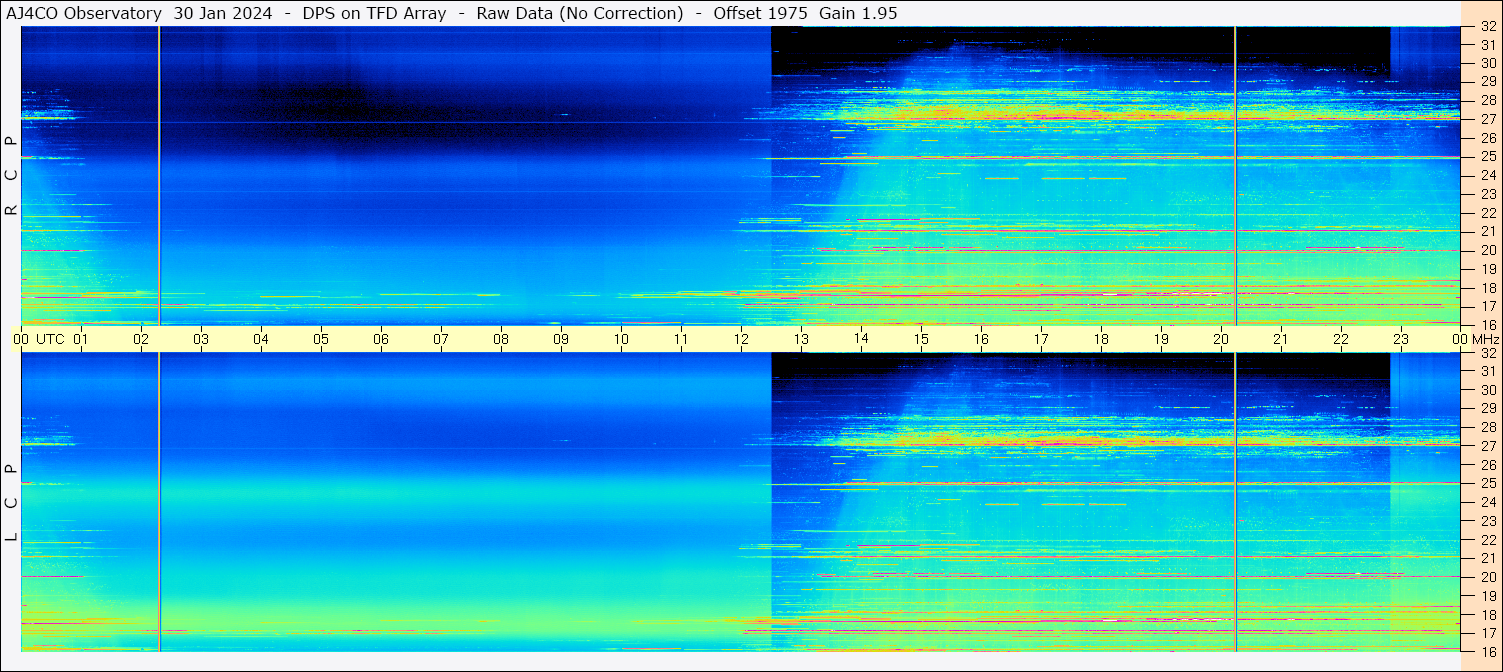This screenshot has width=1503, height=672.
Task: Click the "AJ4CO Observatory" title text
Action: 84,14
